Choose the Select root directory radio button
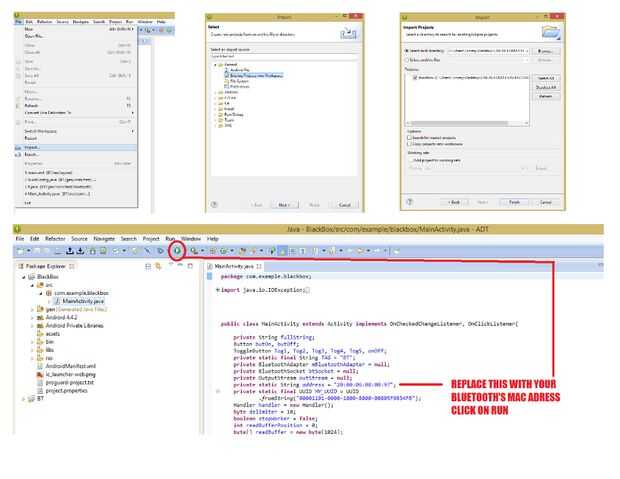The width and height of the screenshot is (620, 479). pyautogui.click(x=406, y=51)
